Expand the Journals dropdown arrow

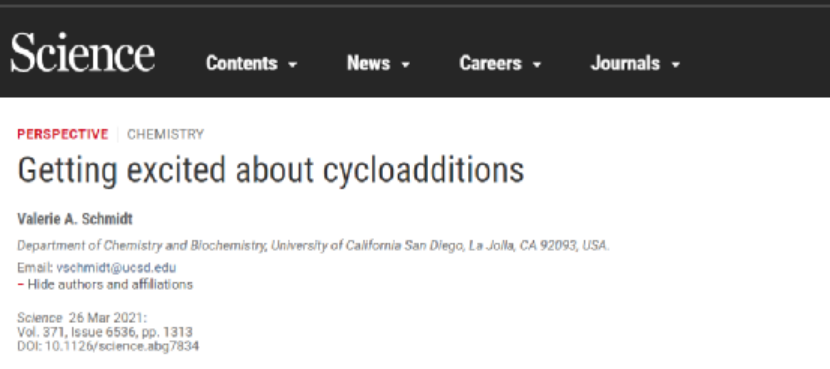[x=675, y=65]
